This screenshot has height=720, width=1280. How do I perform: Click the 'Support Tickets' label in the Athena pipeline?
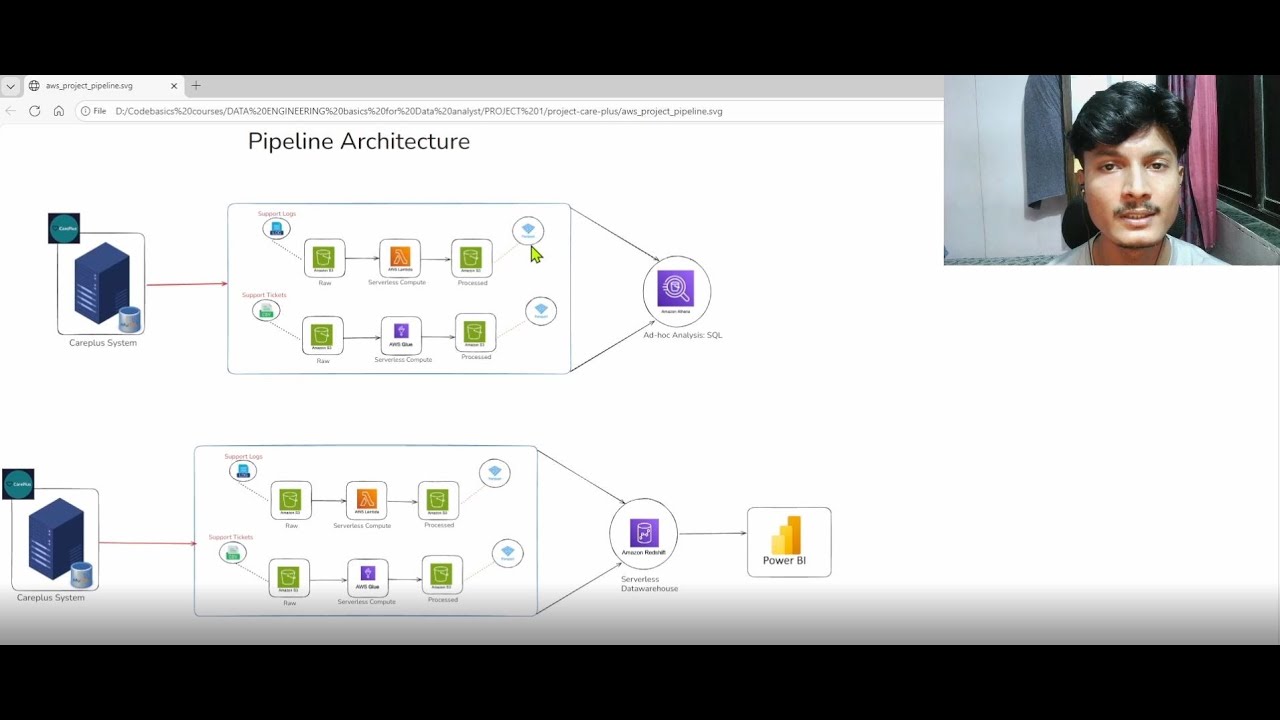click(x=262, y=295)
